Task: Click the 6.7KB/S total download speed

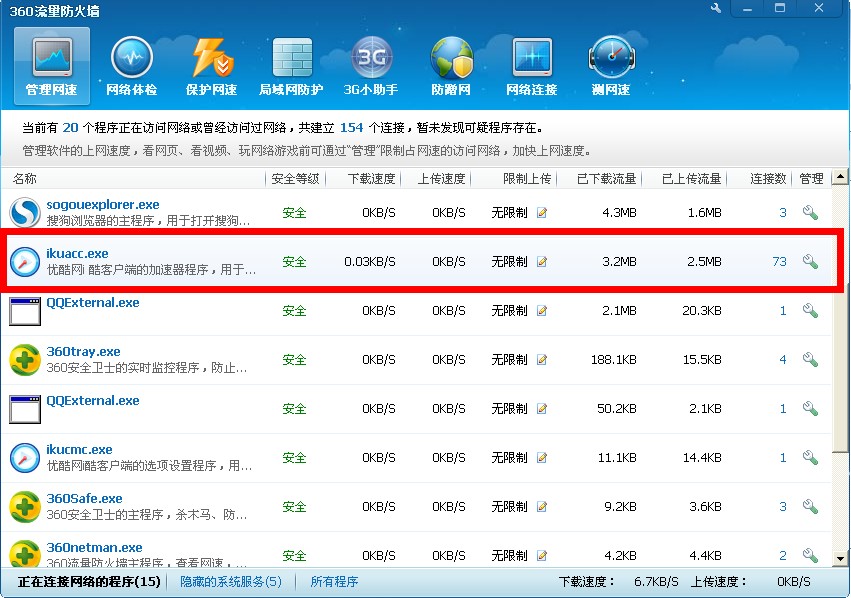Action: (x=656, y=582)
